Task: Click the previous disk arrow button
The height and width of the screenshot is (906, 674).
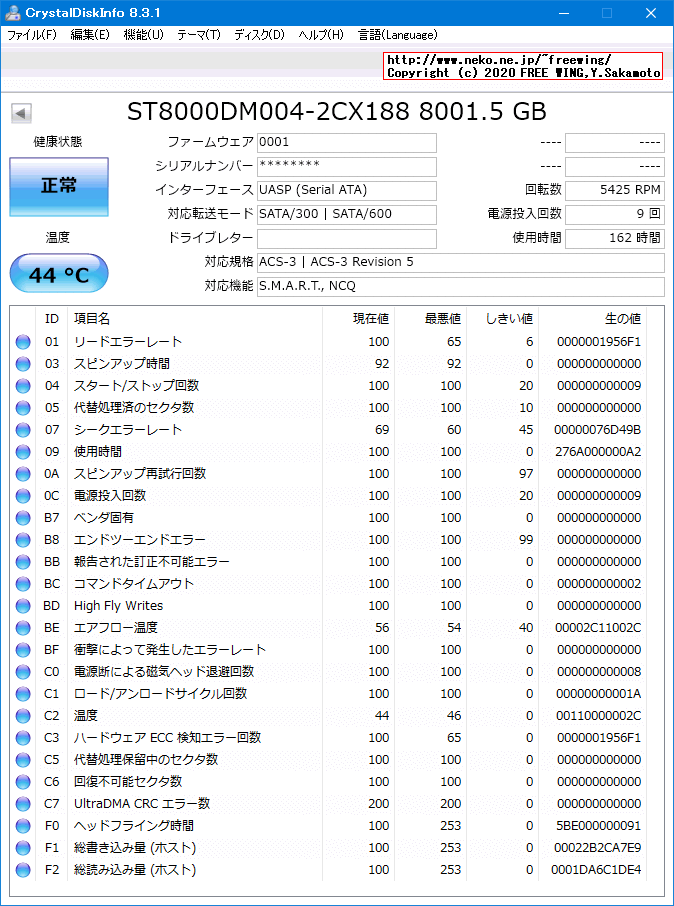Action: point(21,113)
